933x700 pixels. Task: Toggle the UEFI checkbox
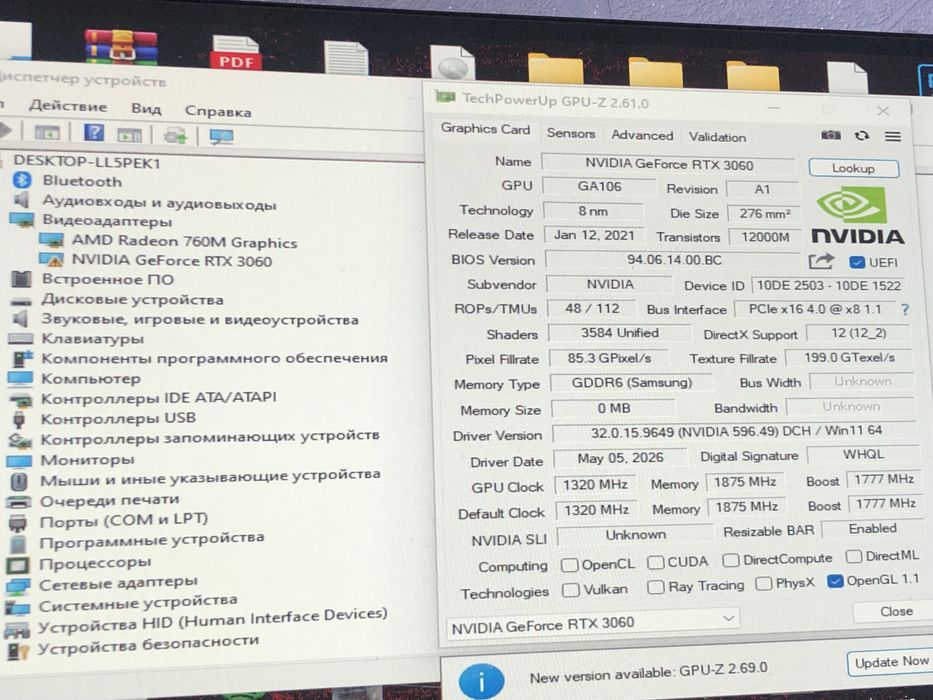[x=857, y=262]
